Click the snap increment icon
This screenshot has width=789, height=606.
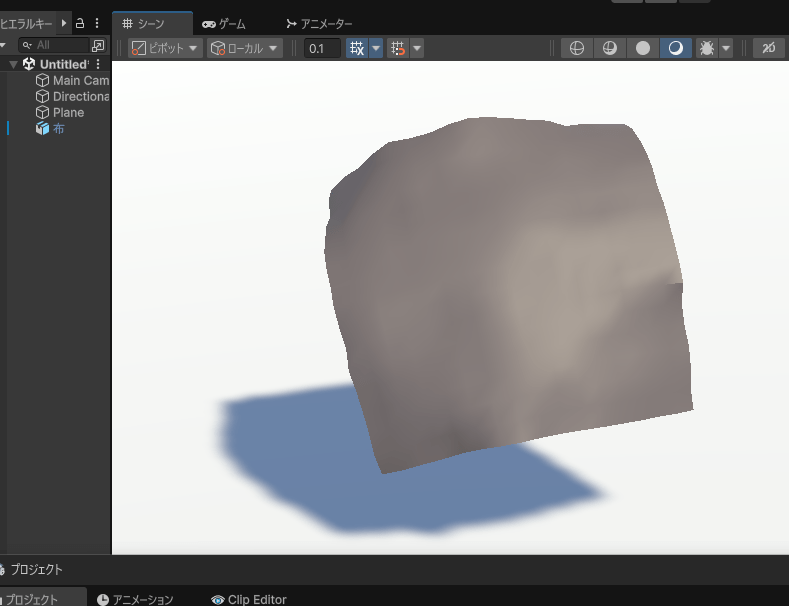pos(398,48)
